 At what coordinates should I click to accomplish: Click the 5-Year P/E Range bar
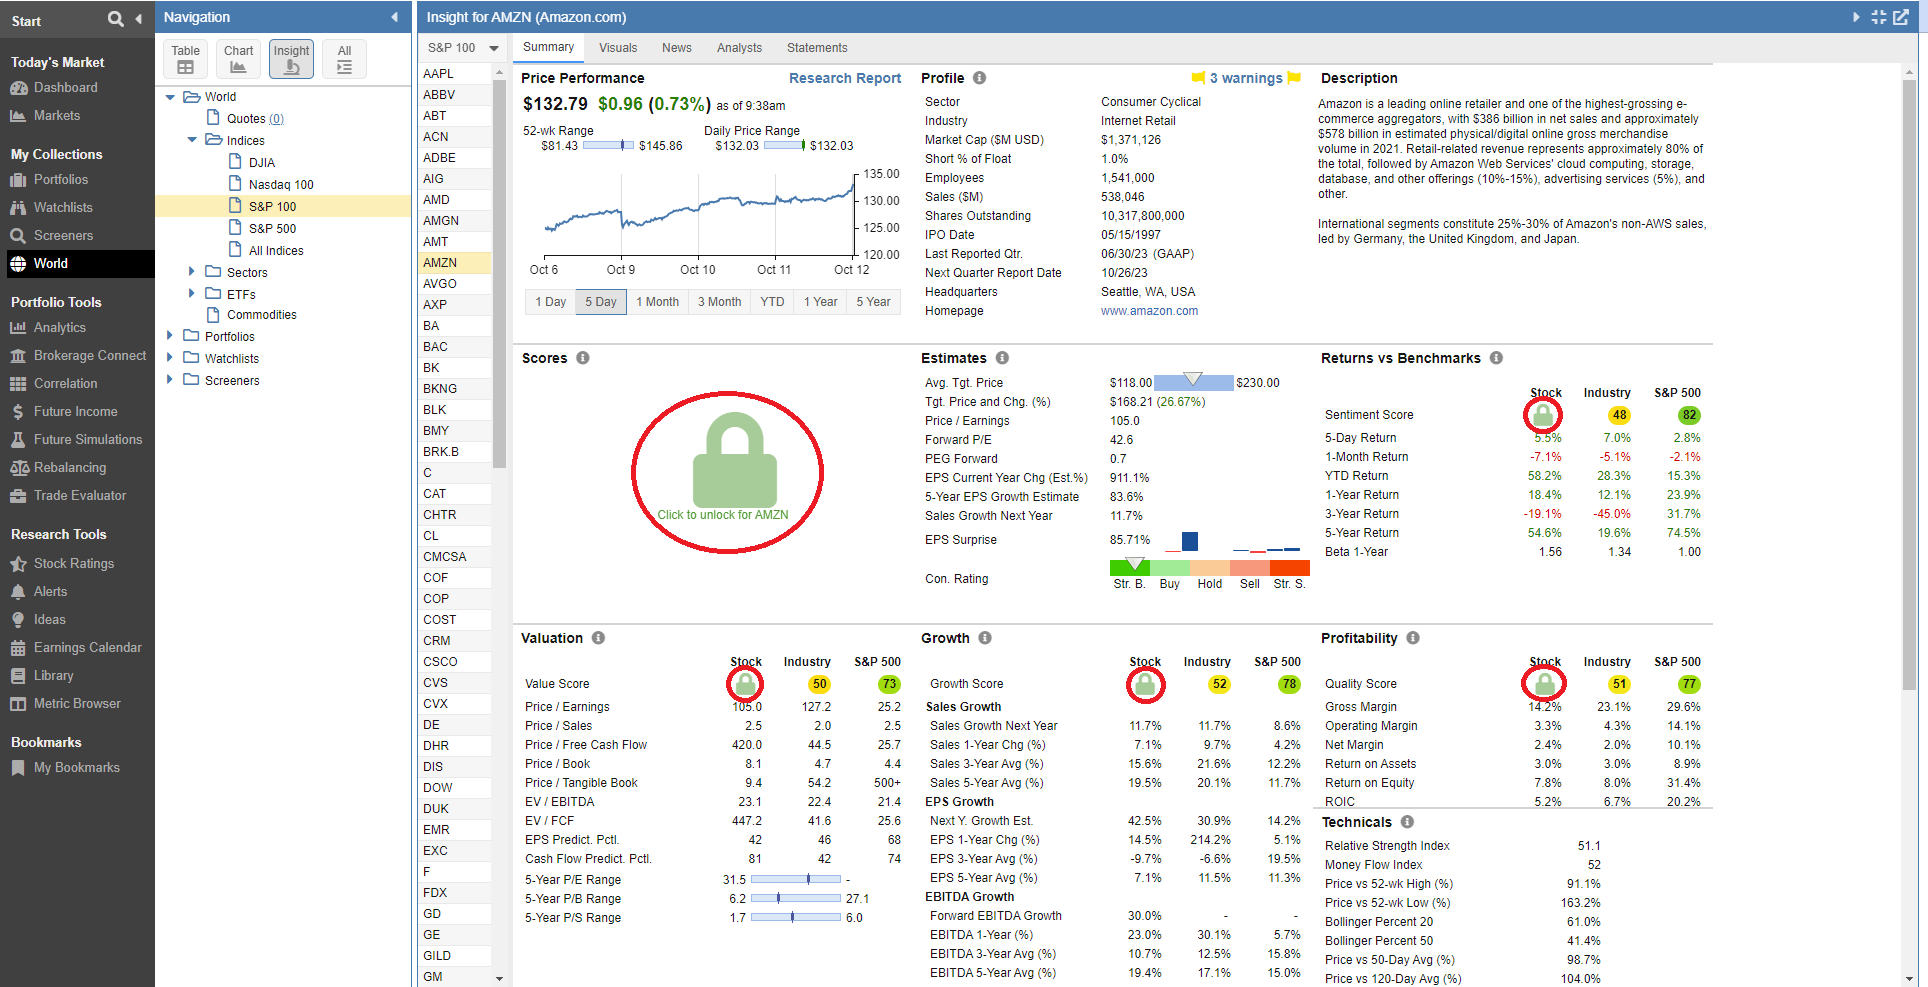[796, 879]
